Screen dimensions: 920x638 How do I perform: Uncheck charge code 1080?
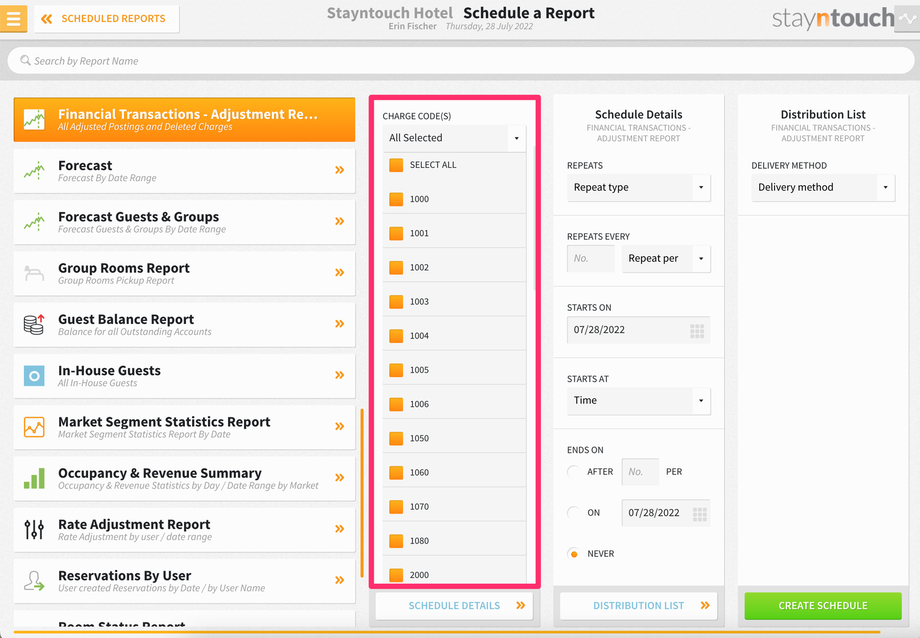click(396, 541)
